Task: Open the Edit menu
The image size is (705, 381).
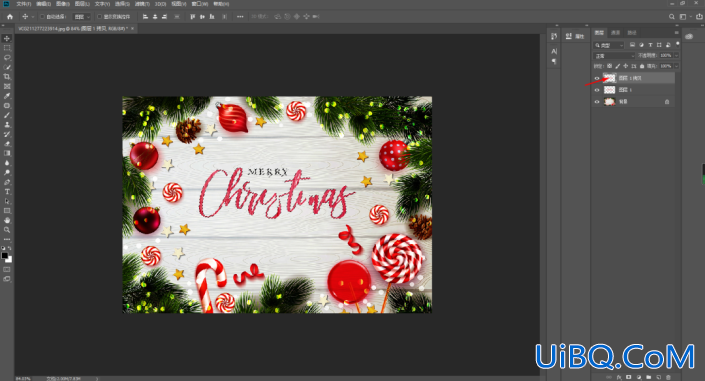Action: click(x=43, y=4)
